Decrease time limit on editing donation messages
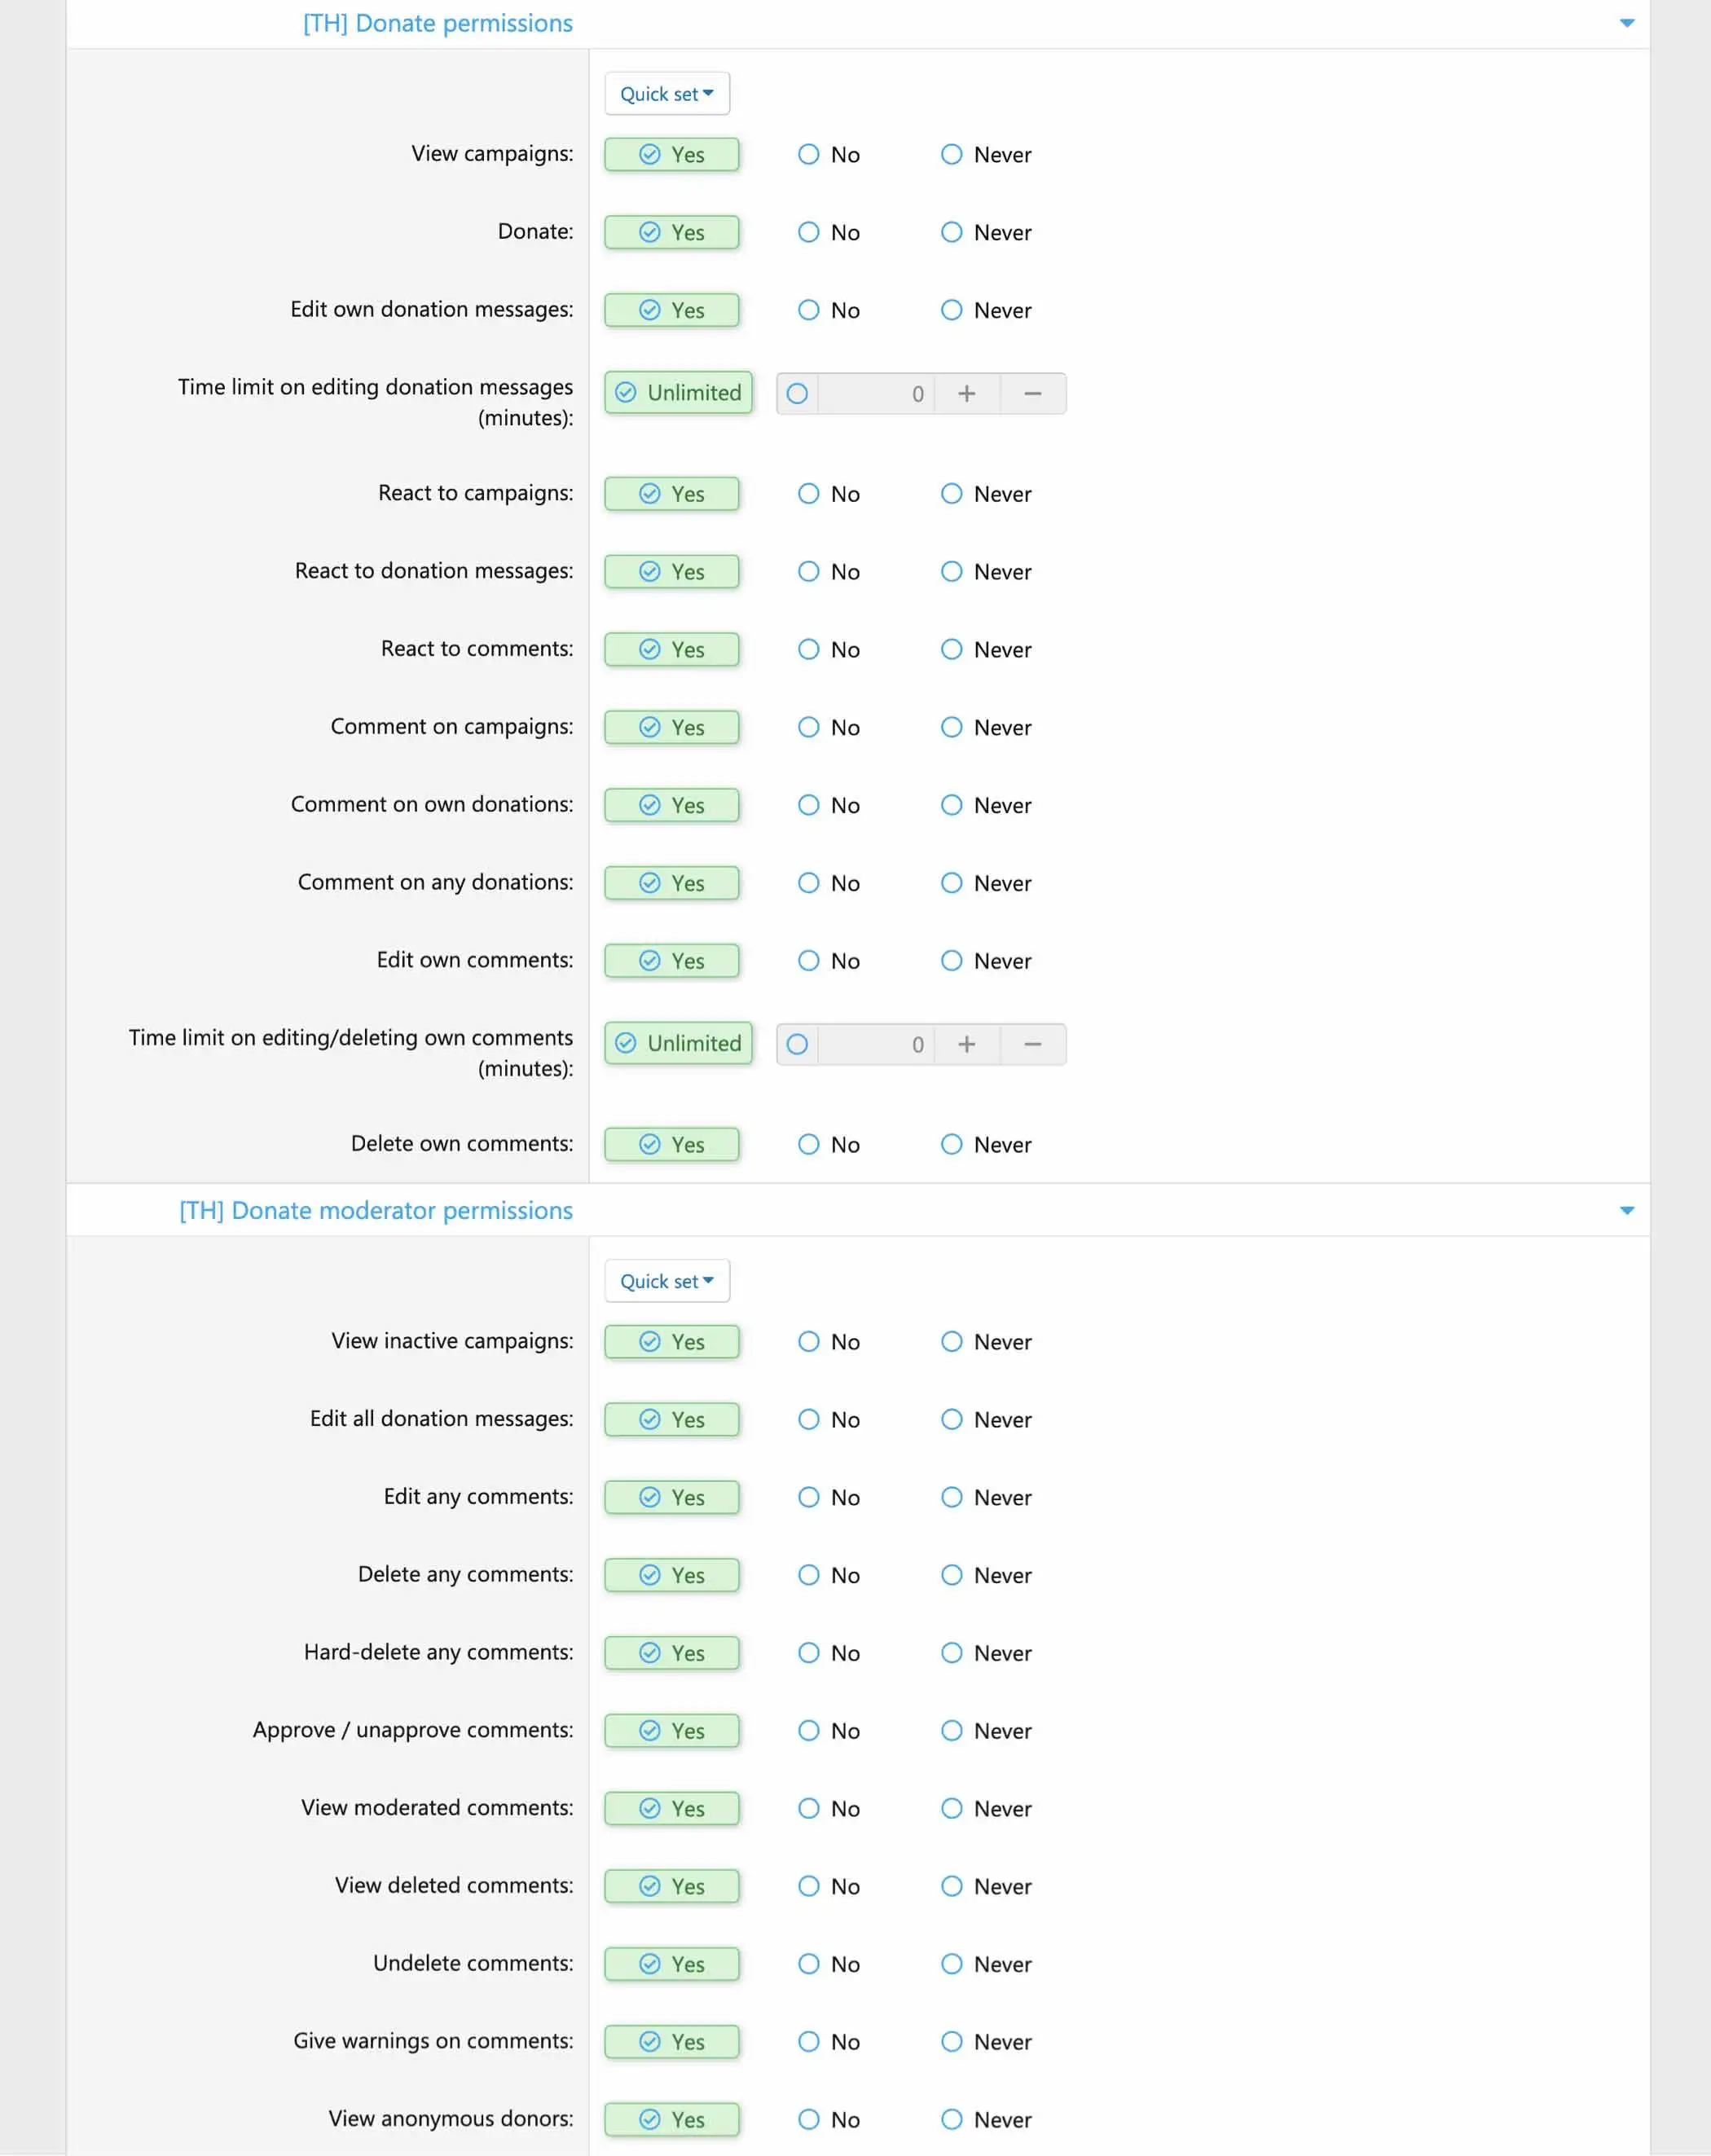 (x=1032, y=394)
